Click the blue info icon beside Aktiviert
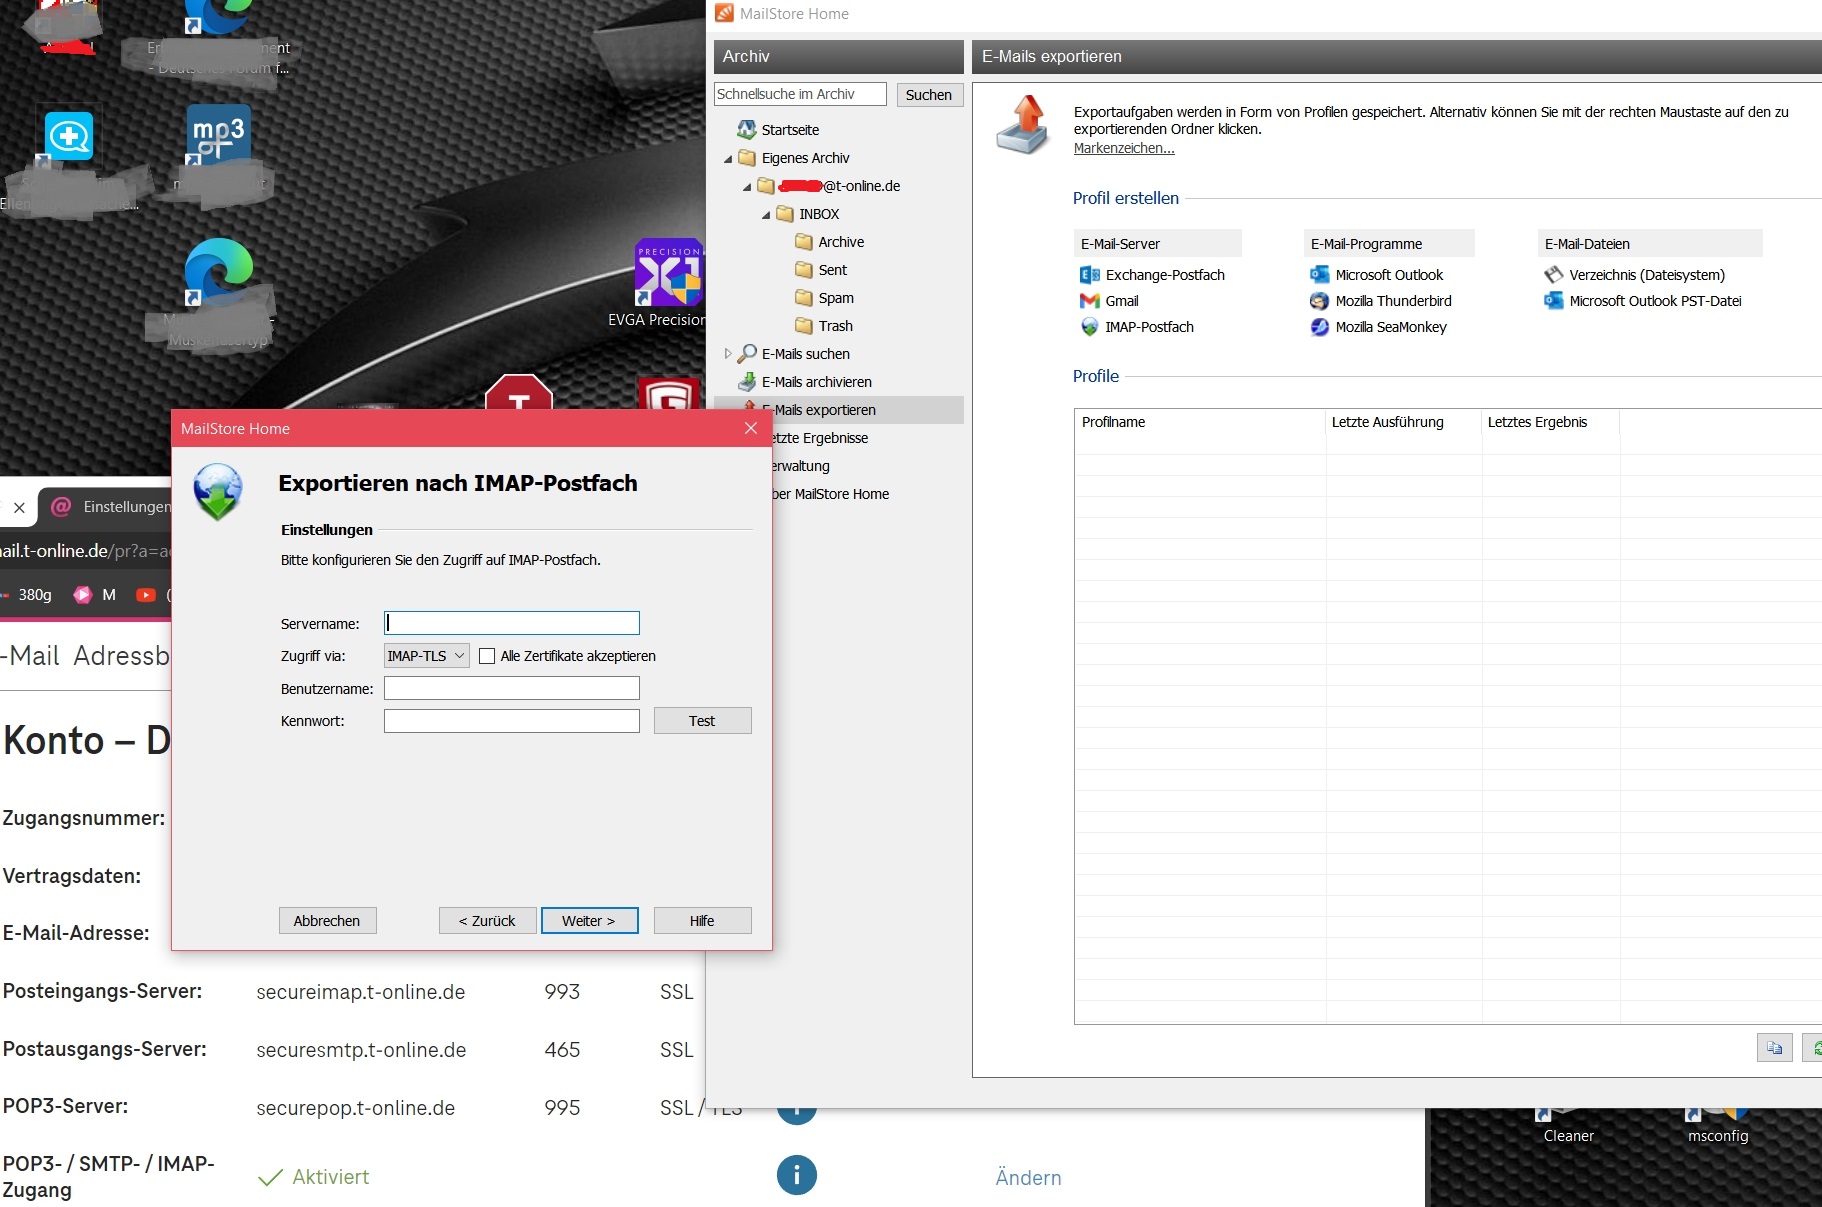Viewport: 1822px width, 1207px height. tap(796, 1176)
